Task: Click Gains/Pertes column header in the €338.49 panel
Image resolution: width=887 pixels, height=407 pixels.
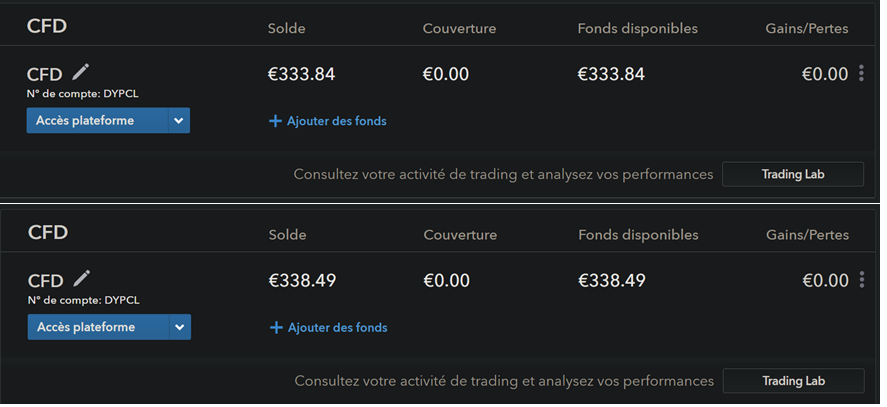Action: 807,235
